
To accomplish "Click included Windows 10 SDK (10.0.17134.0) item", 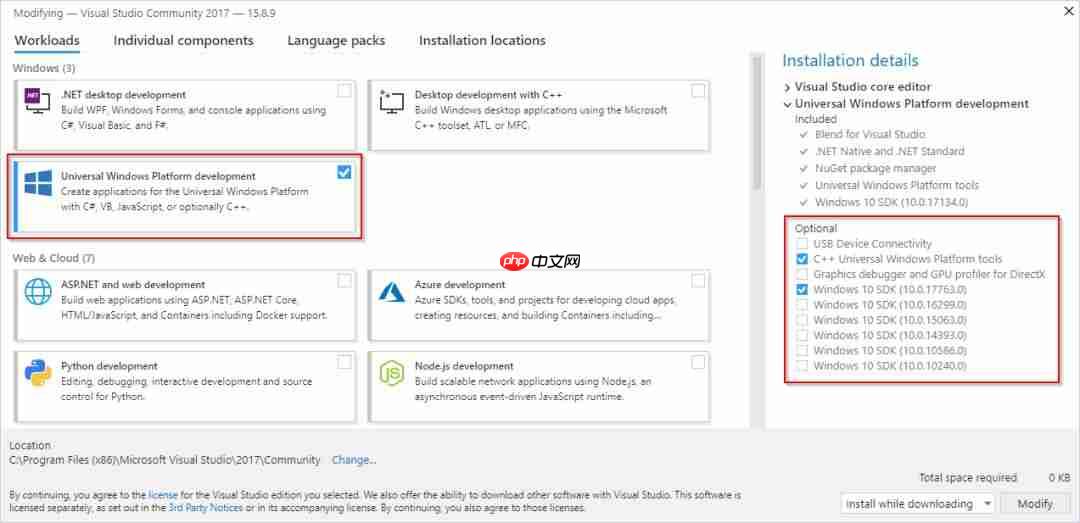I will click(x=891, y=203).
